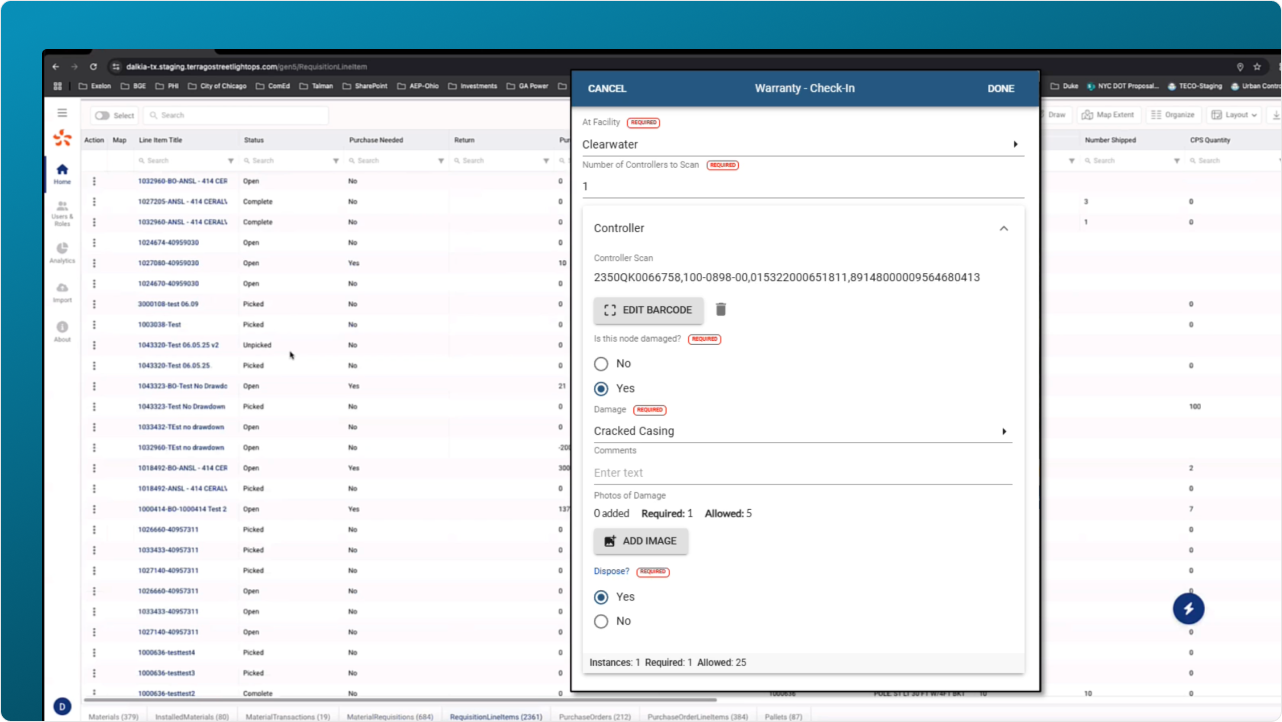Image resolution: width=1282 pixels, height=722 pixels.
Task: Click the About icon in sidebar
Action: point(62,330)
